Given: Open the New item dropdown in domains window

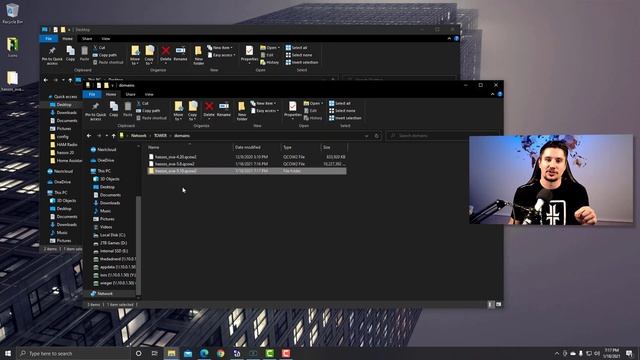Looking at the screenshot, I should [264, 103].
